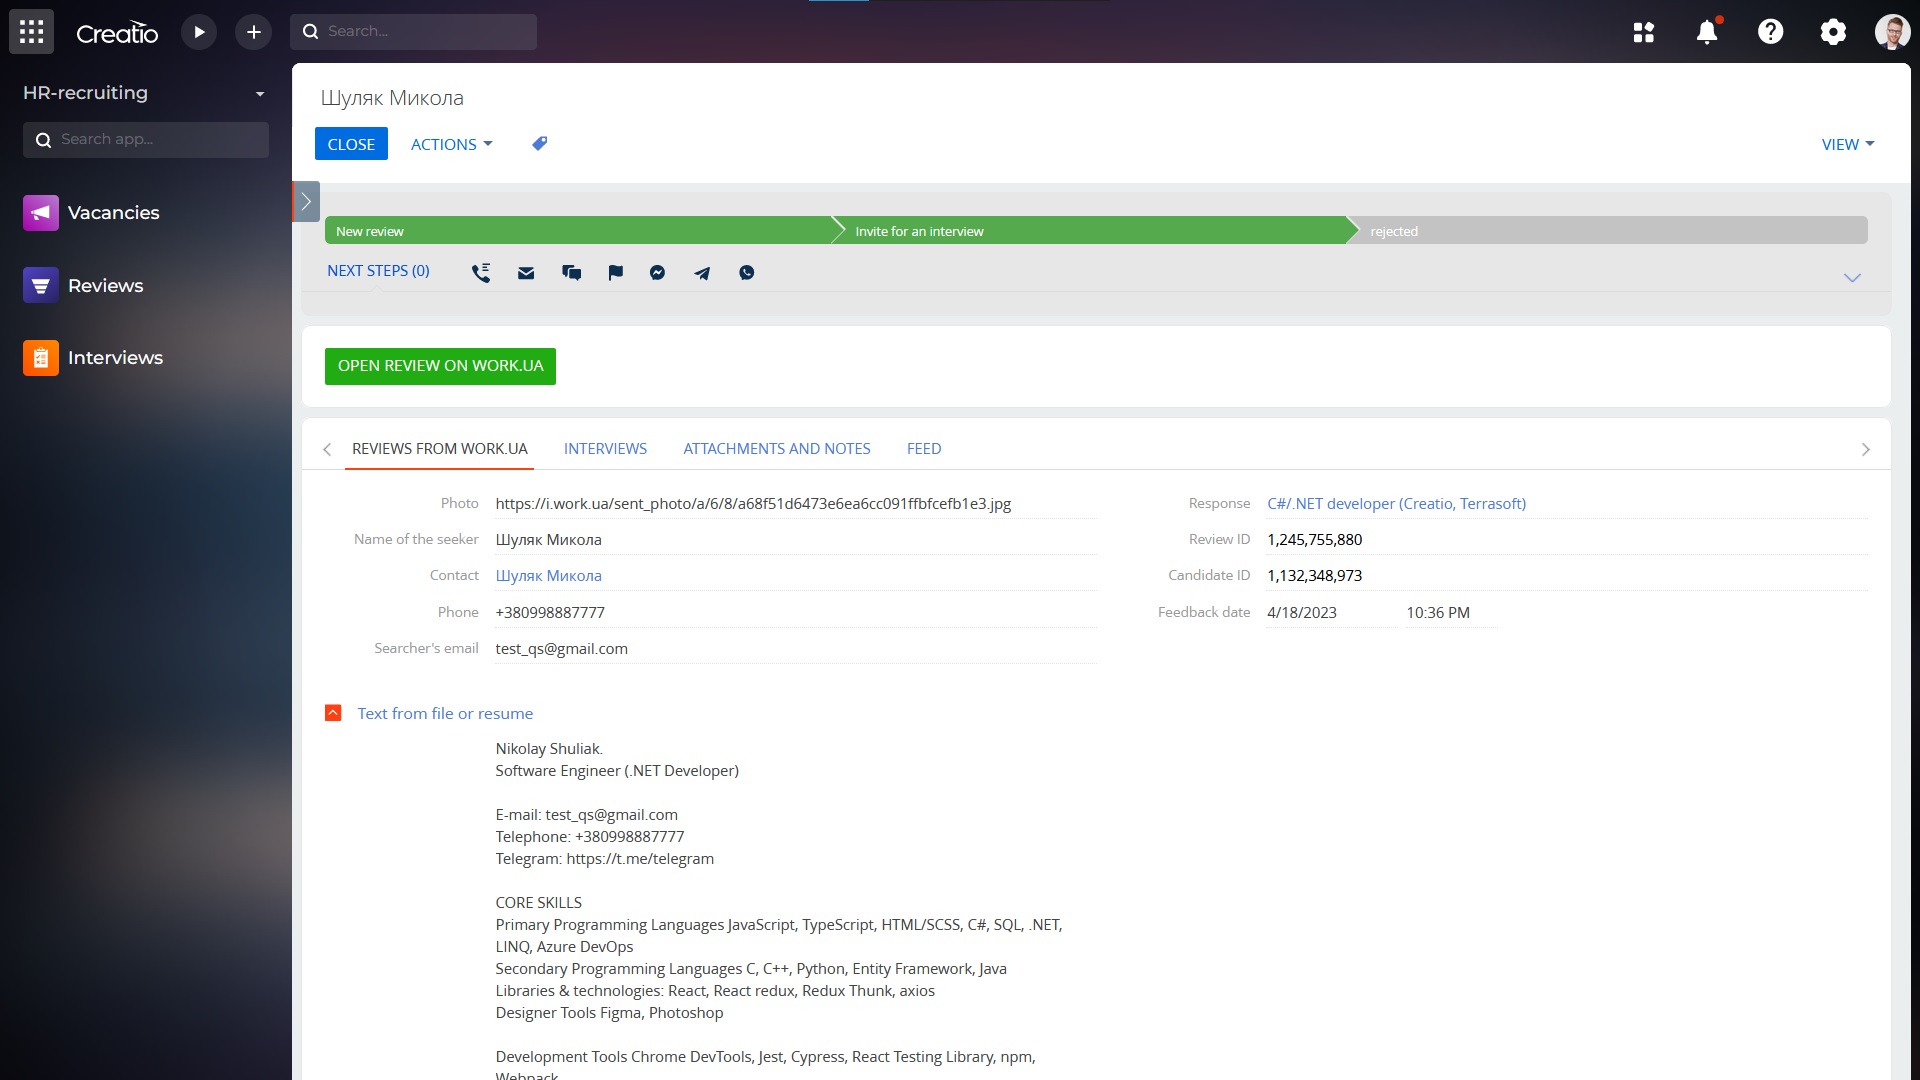Click the email envelope icon in next steps

526,273
